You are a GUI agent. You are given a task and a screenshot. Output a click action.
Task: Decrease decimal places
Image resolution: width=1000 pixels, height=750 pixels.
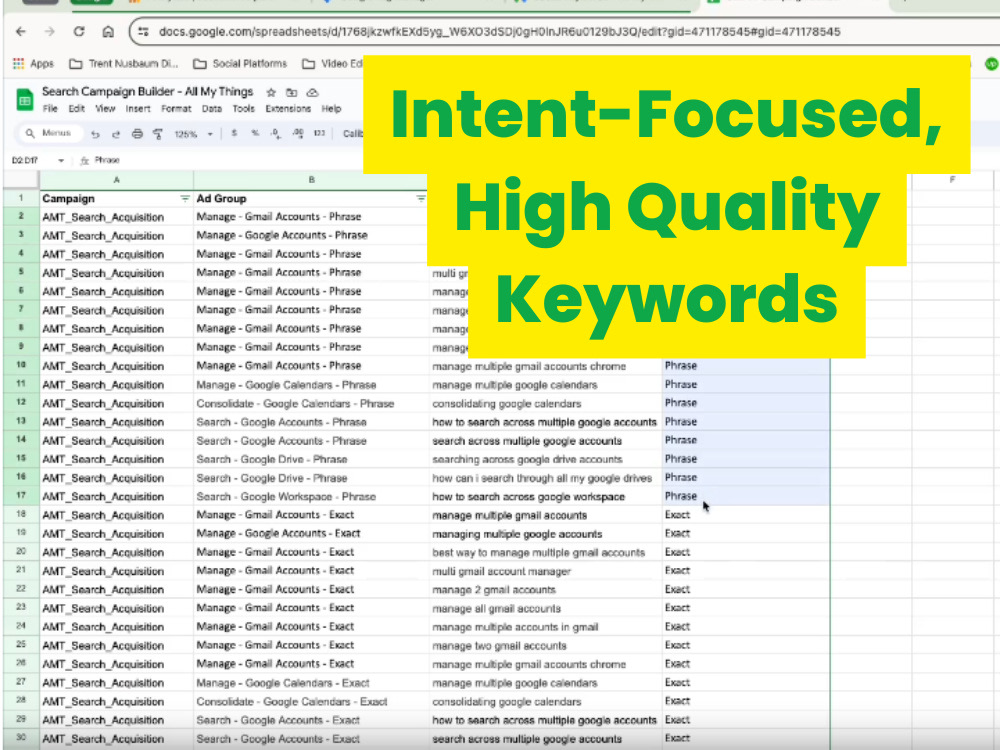[x=276, y=133]
